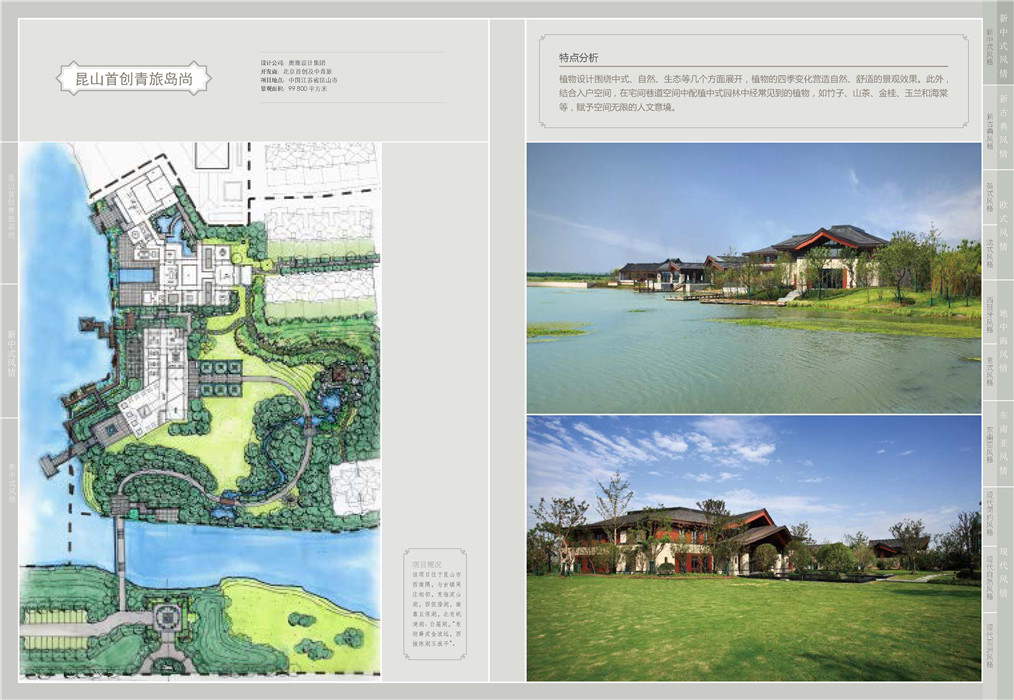Click the 昆山首创青旅岛尚 title badge
Viewport: 1014px width, 700px height.
(135, 78)
